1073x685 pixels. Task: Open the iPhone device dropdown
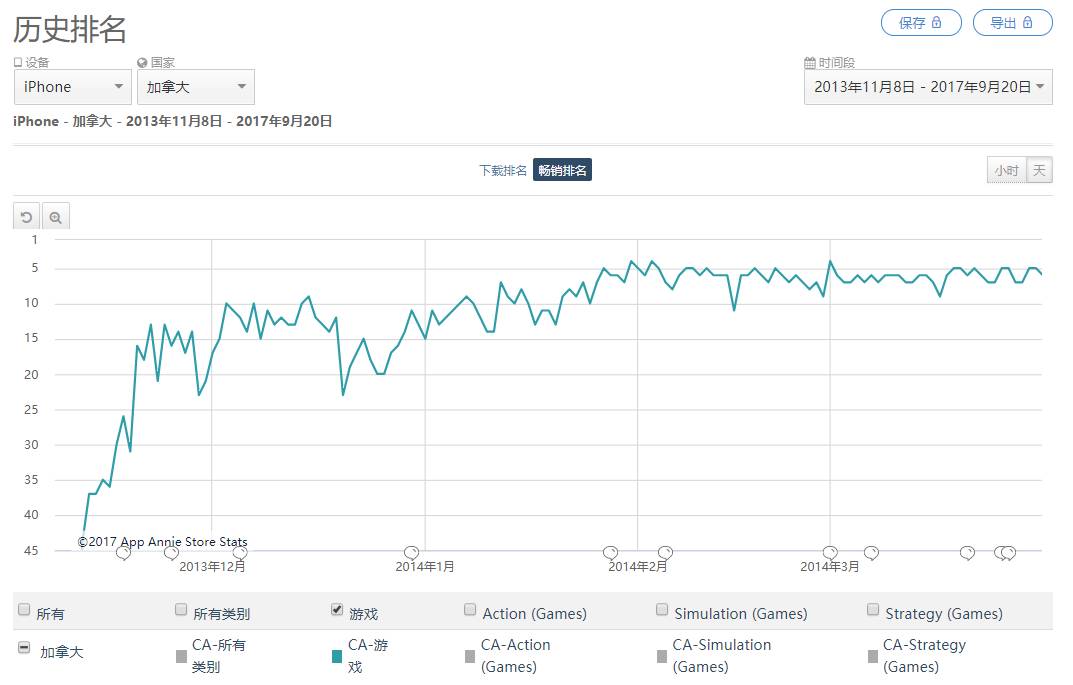point(73,87)
